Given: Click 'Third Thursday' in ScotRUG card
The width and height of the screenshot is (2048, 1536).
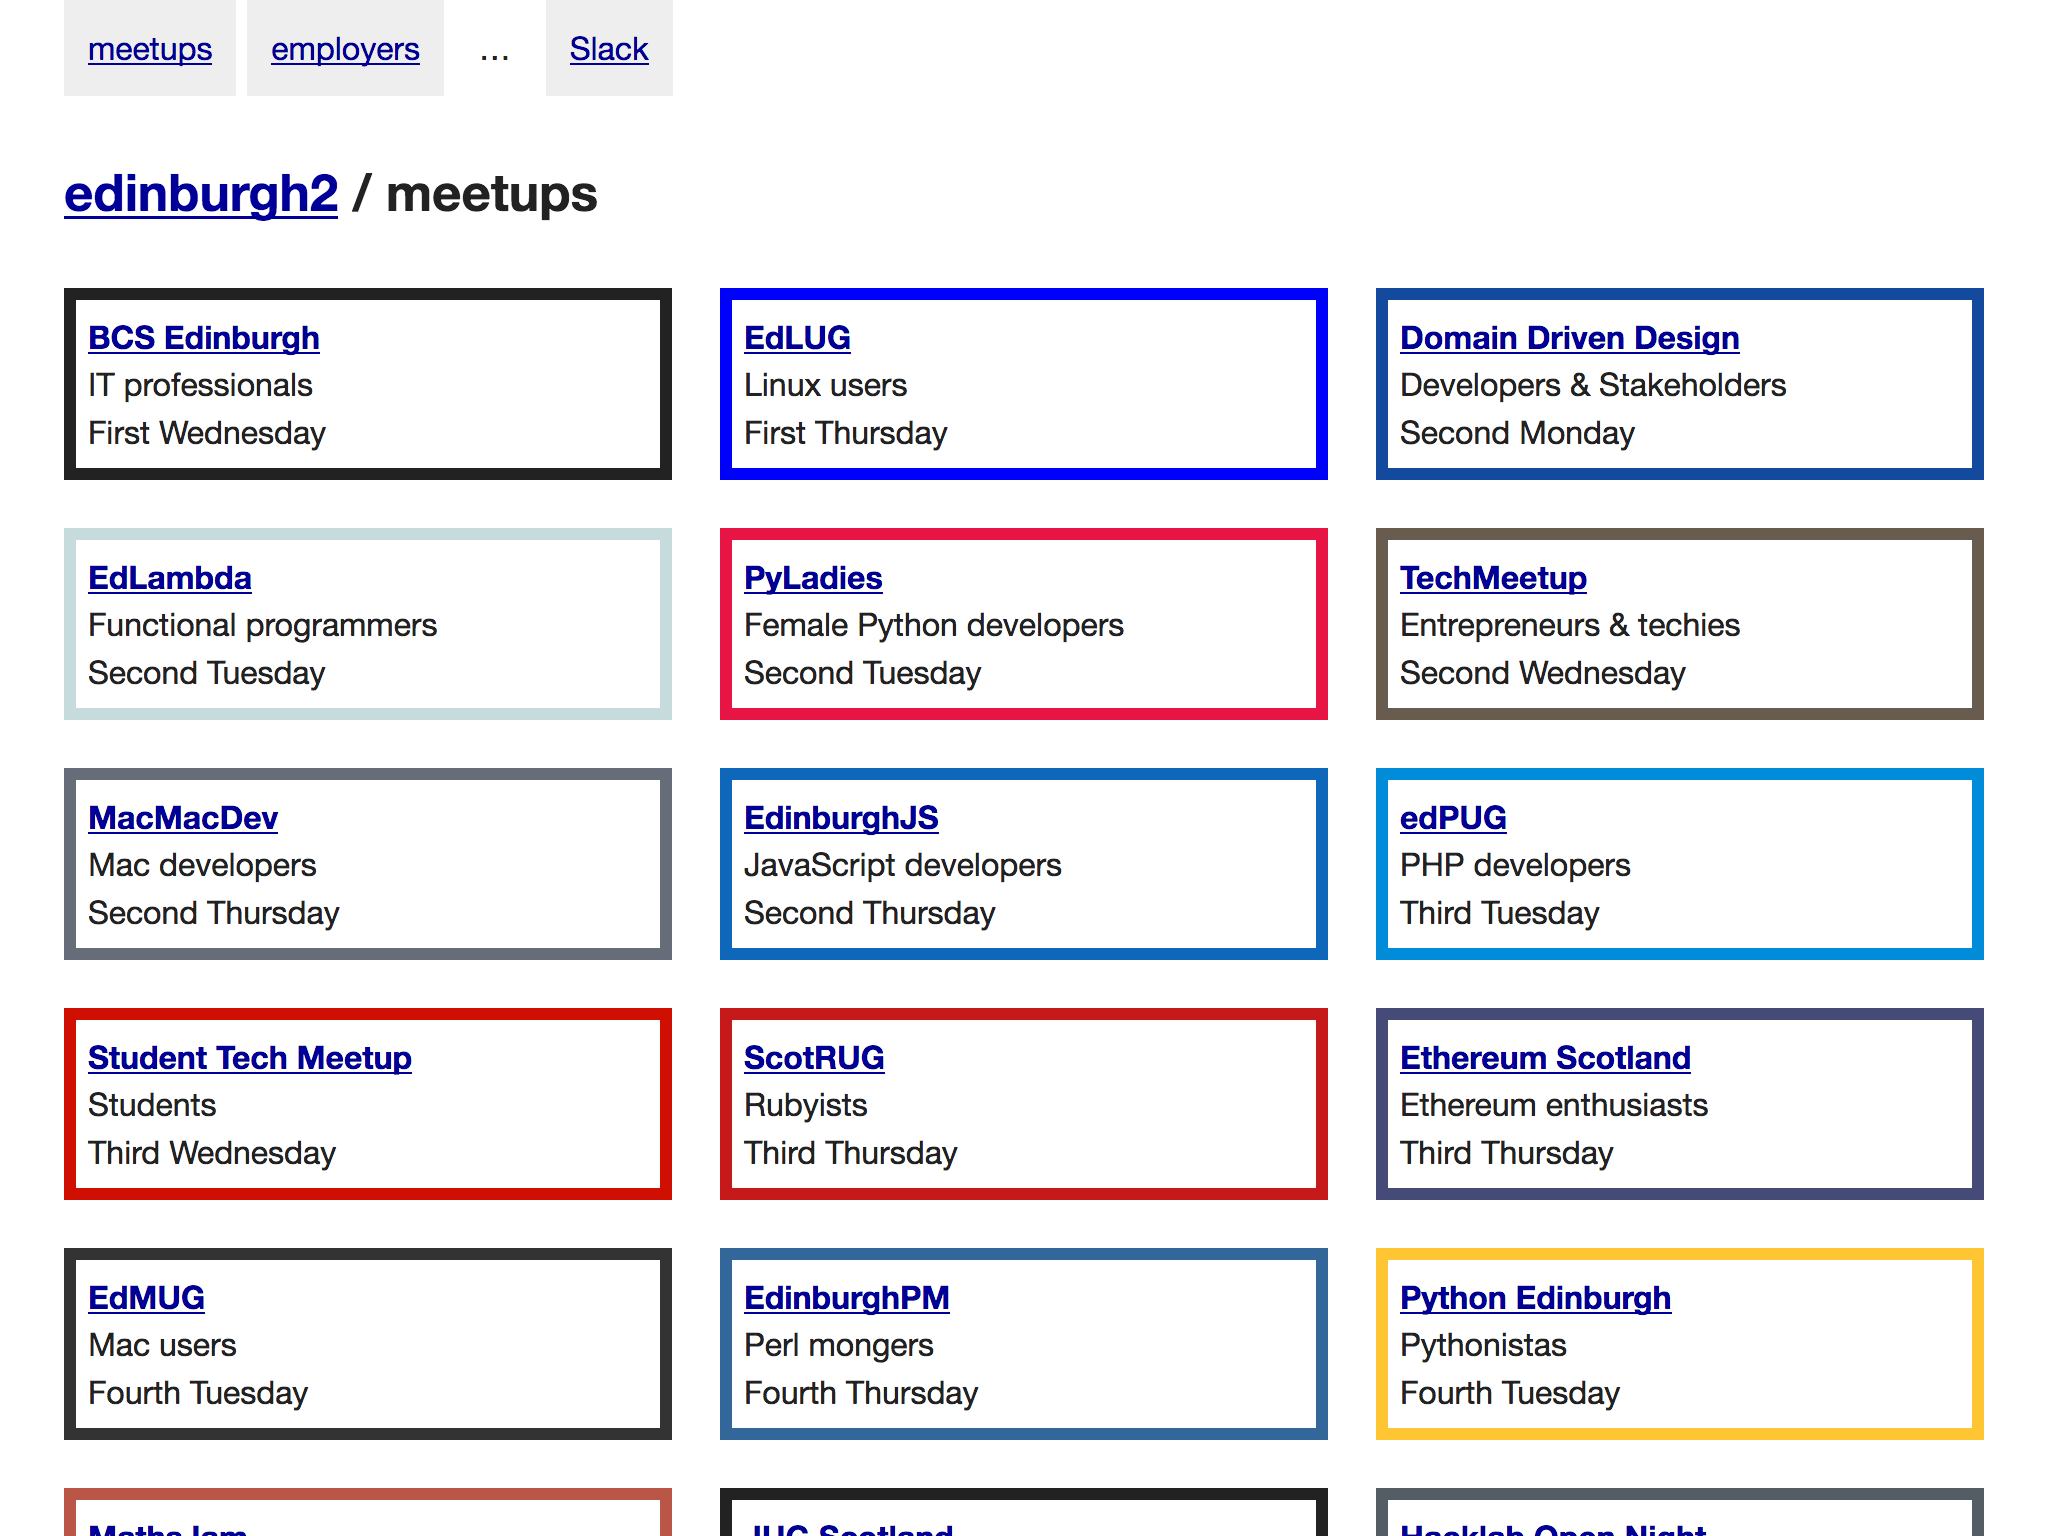Looking at the screenshot, I should [851, 1153].
